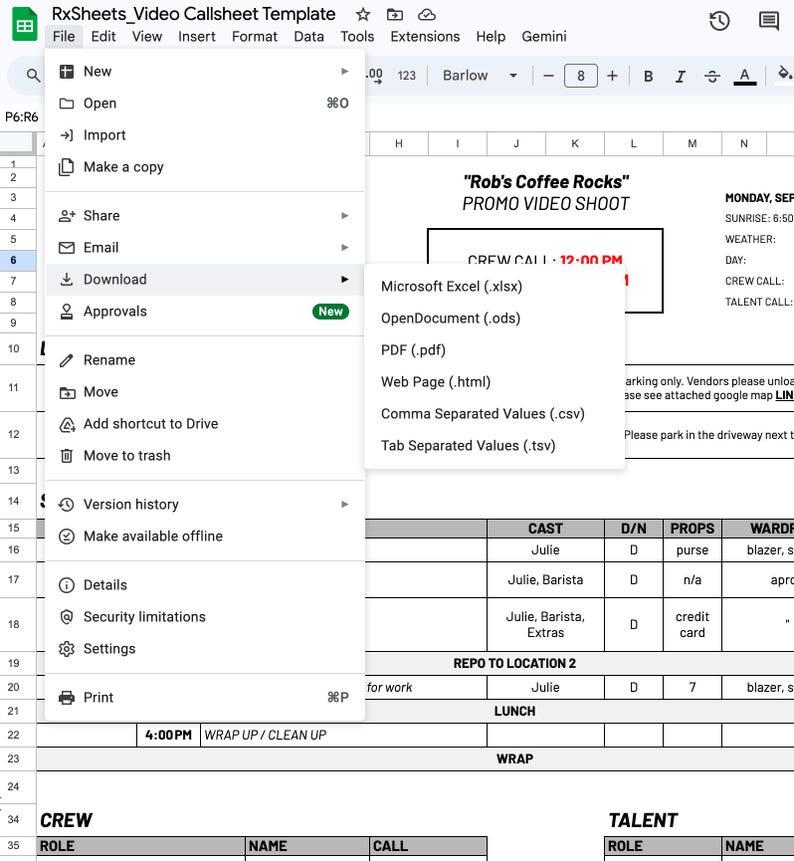Expand the Email submenu
The width and height of the screenshot is (794, 861).
205,247
